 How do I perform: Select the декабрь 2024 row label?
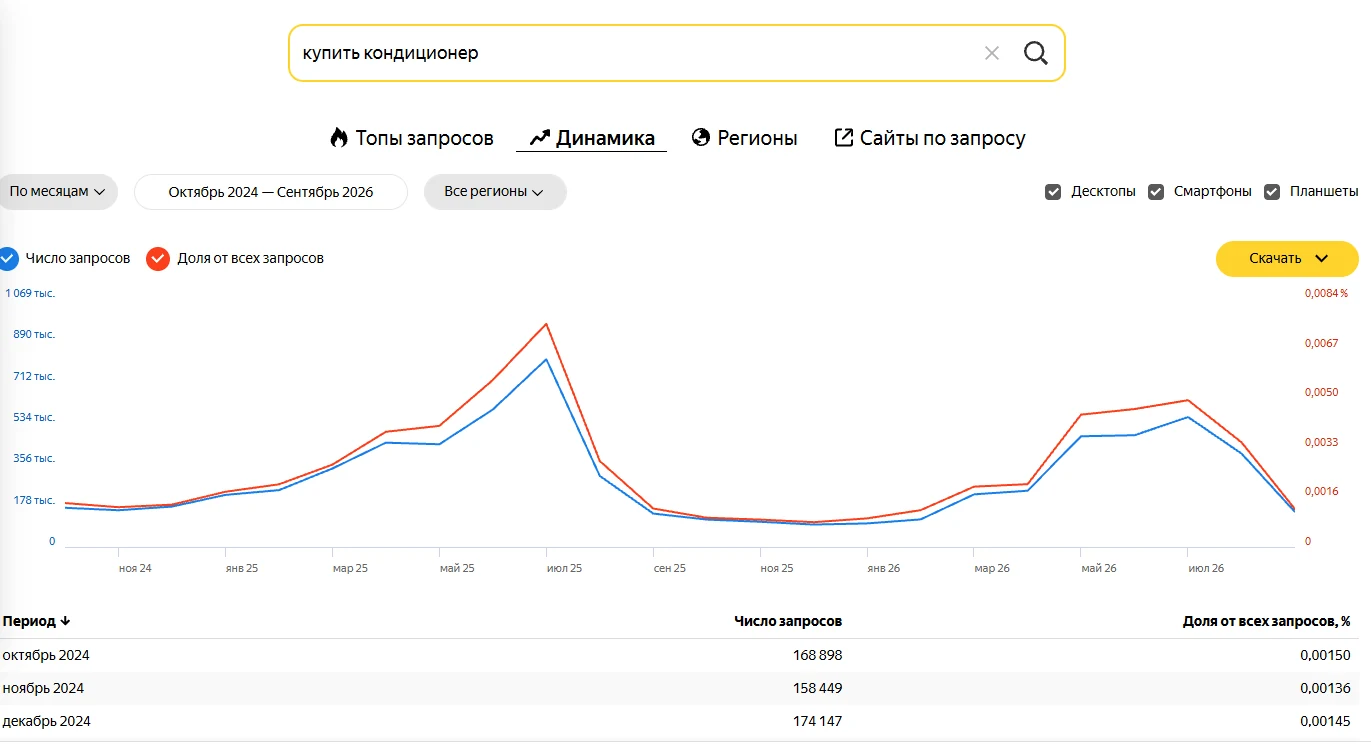pyautogui.click(x=47, y=721)
